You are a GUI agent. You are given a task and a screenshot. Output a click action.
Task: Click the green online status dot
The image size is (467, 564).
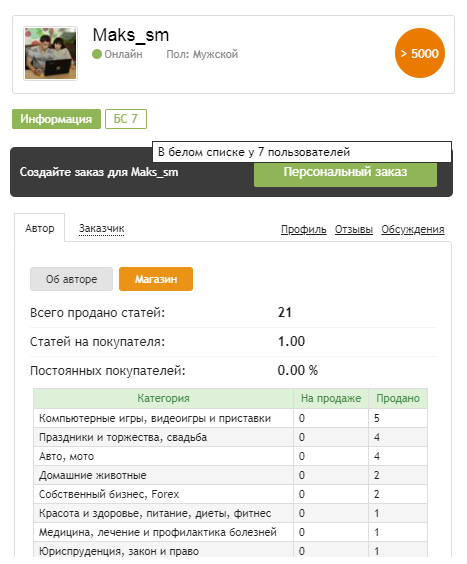pos(97,54)
